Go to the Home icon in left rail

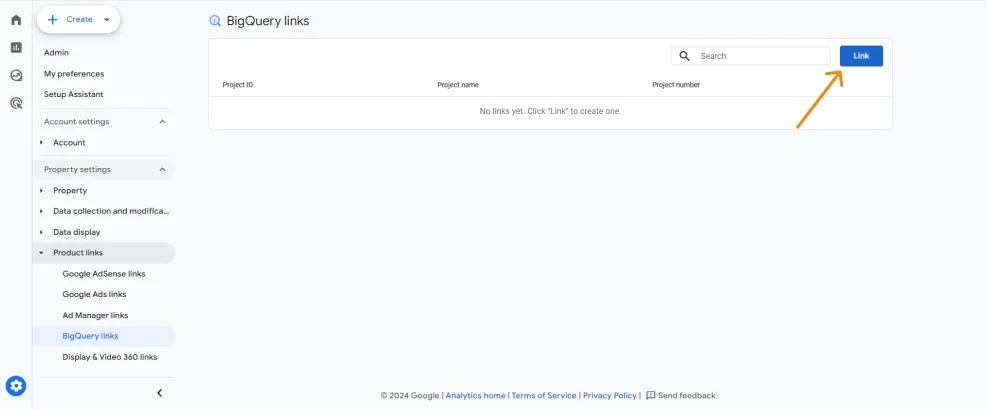click(x=16, y=20)
